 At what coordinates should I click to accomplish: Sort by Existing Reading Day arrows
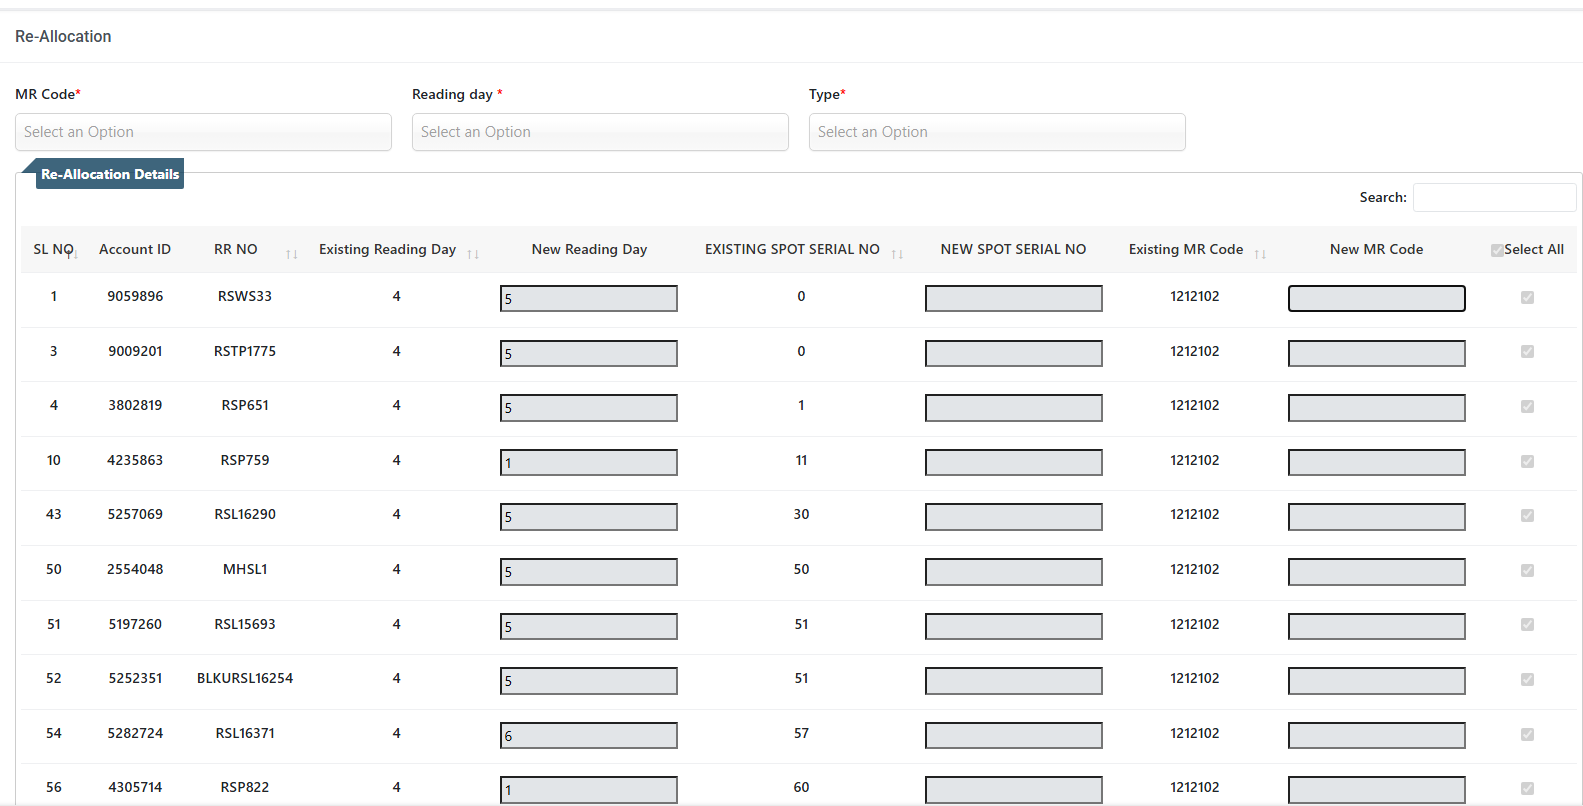pos(473,254)
